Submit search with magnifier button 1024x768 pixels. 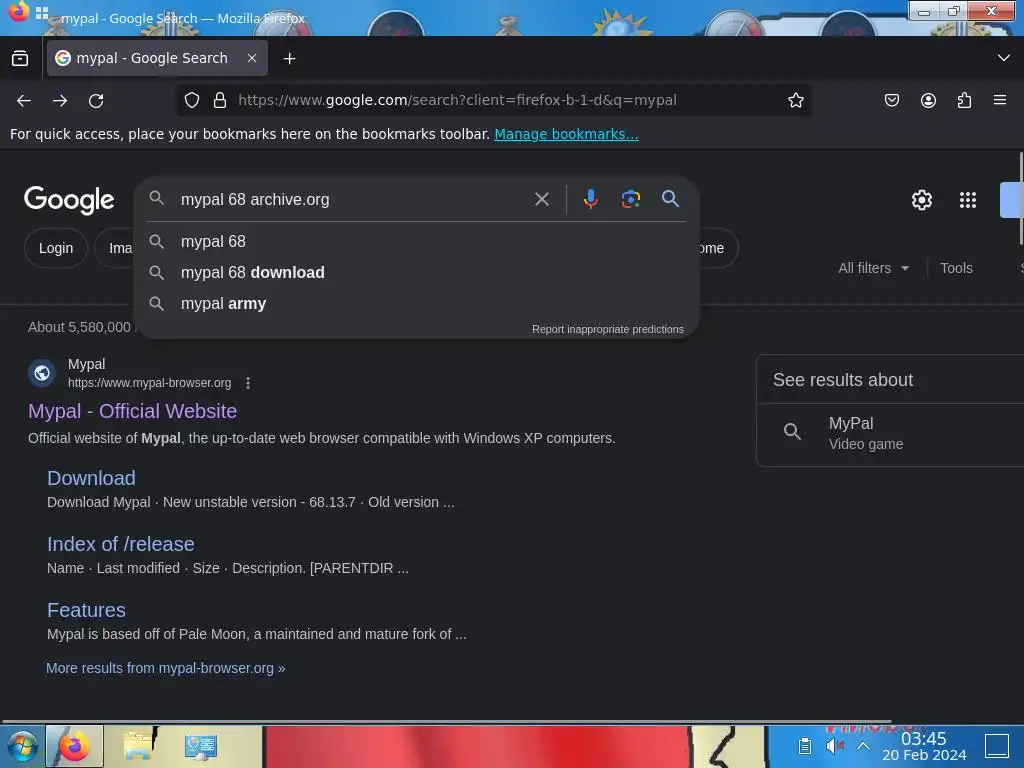670,199
